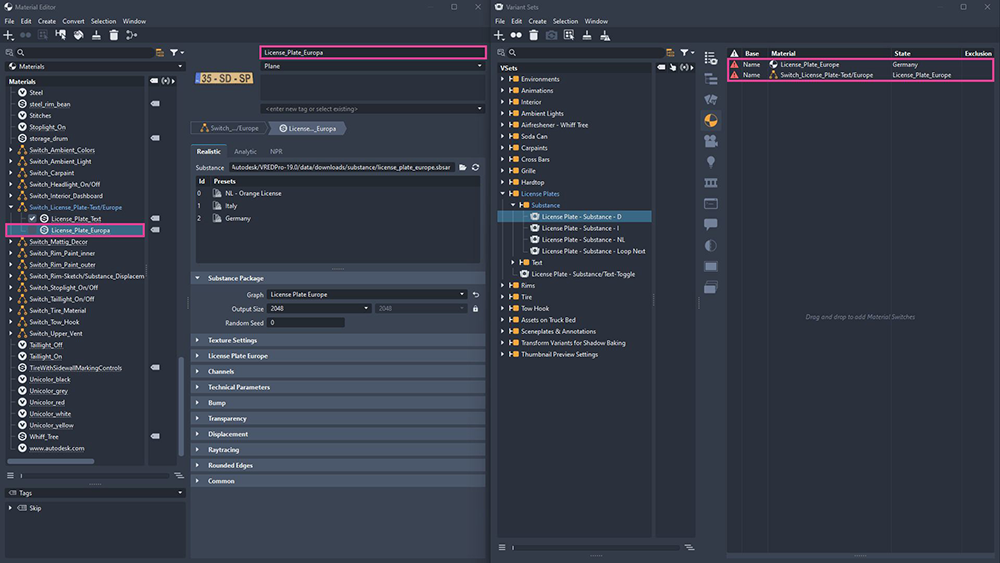The image size is (1000, 563).
Task: Click the Random Seed input field
Action: [x=305, y=323]
